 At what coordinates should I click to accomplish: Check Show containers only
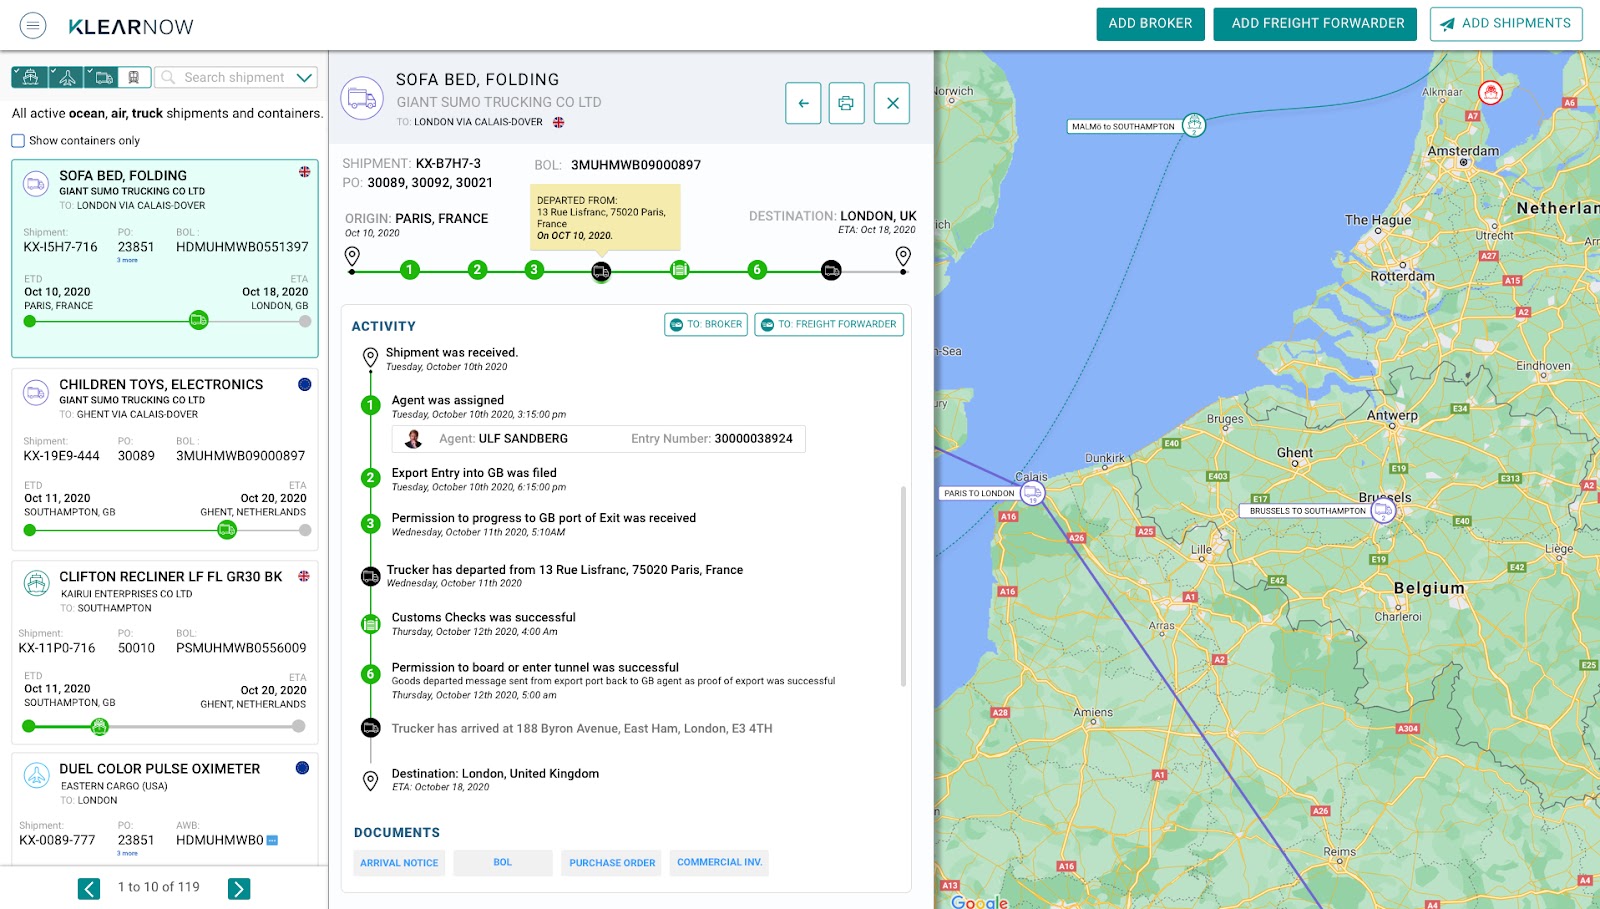click(18, 141)
